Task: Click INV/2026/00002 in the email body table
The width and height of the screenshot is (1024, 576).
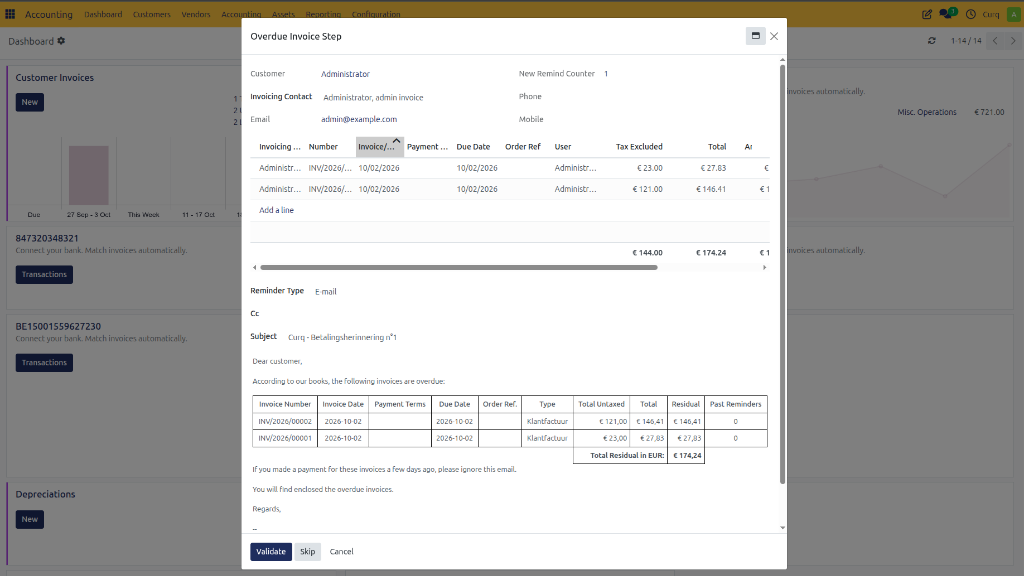Action: click(x=285, y=422)
